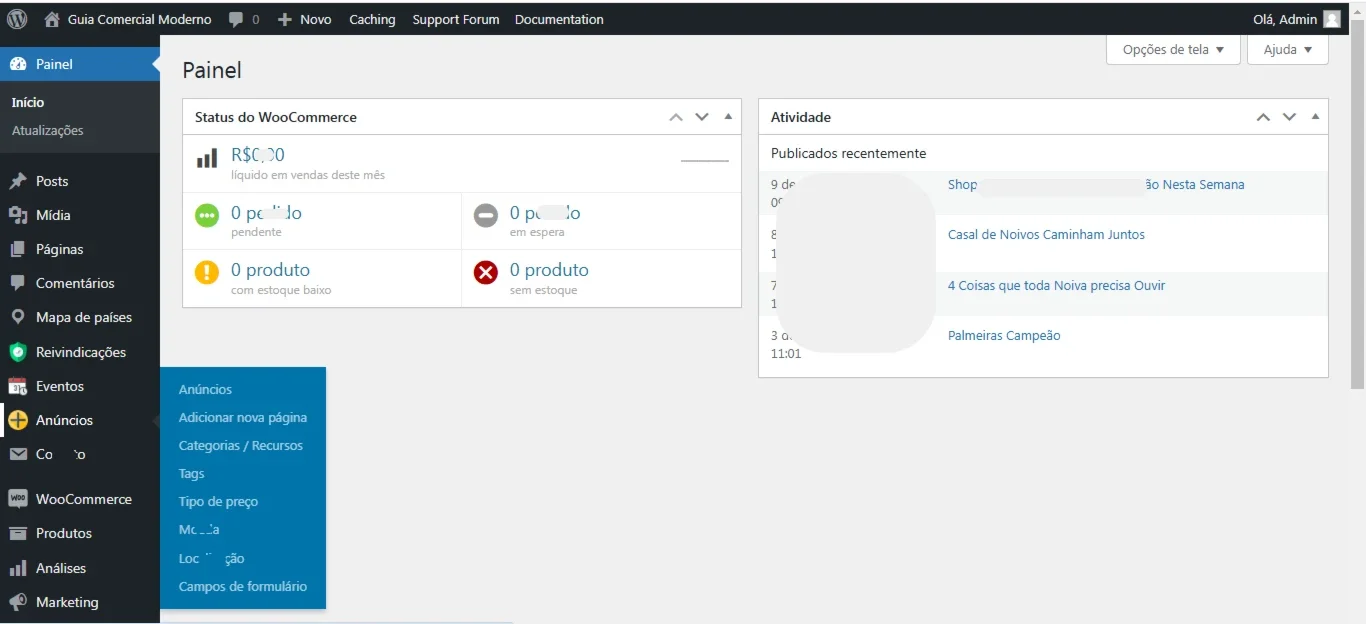Click the home icon beside Guia Comercial Moderno
Image resolution: width=1366 pixels, height=624 pixels.
coord(52,19)
